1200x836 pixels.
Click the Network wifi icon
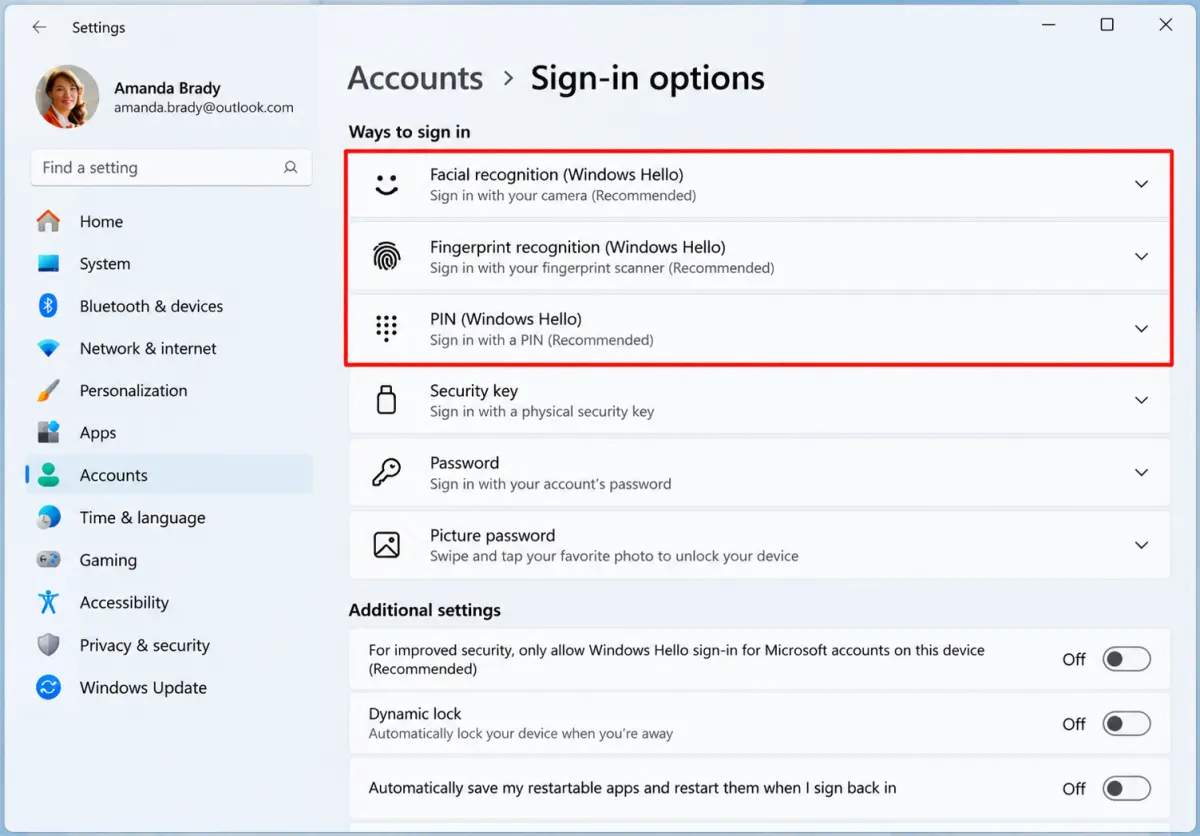coord(48,349)
